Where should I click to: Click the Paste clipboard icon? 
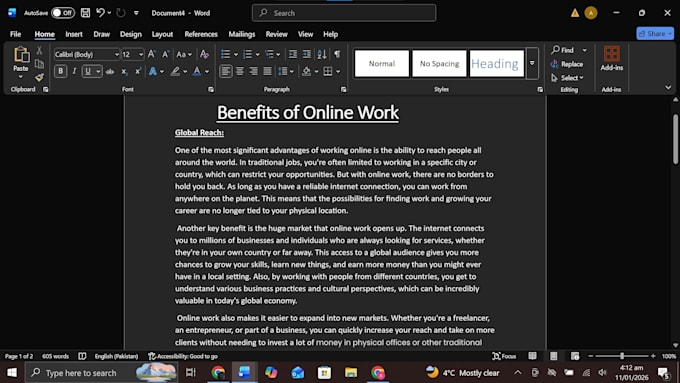(21, 55)
